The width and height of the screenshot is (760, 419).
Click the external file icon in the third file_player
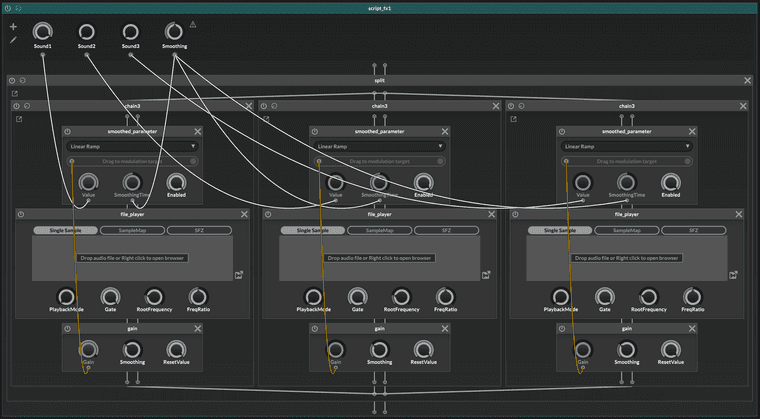(733, 275)
